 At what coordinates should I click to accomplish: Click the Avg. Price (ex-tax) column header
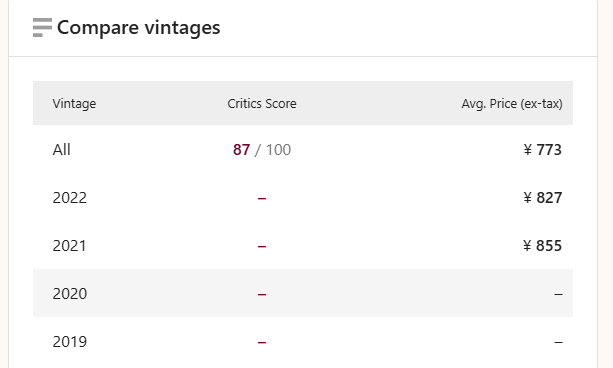[512, 104]
